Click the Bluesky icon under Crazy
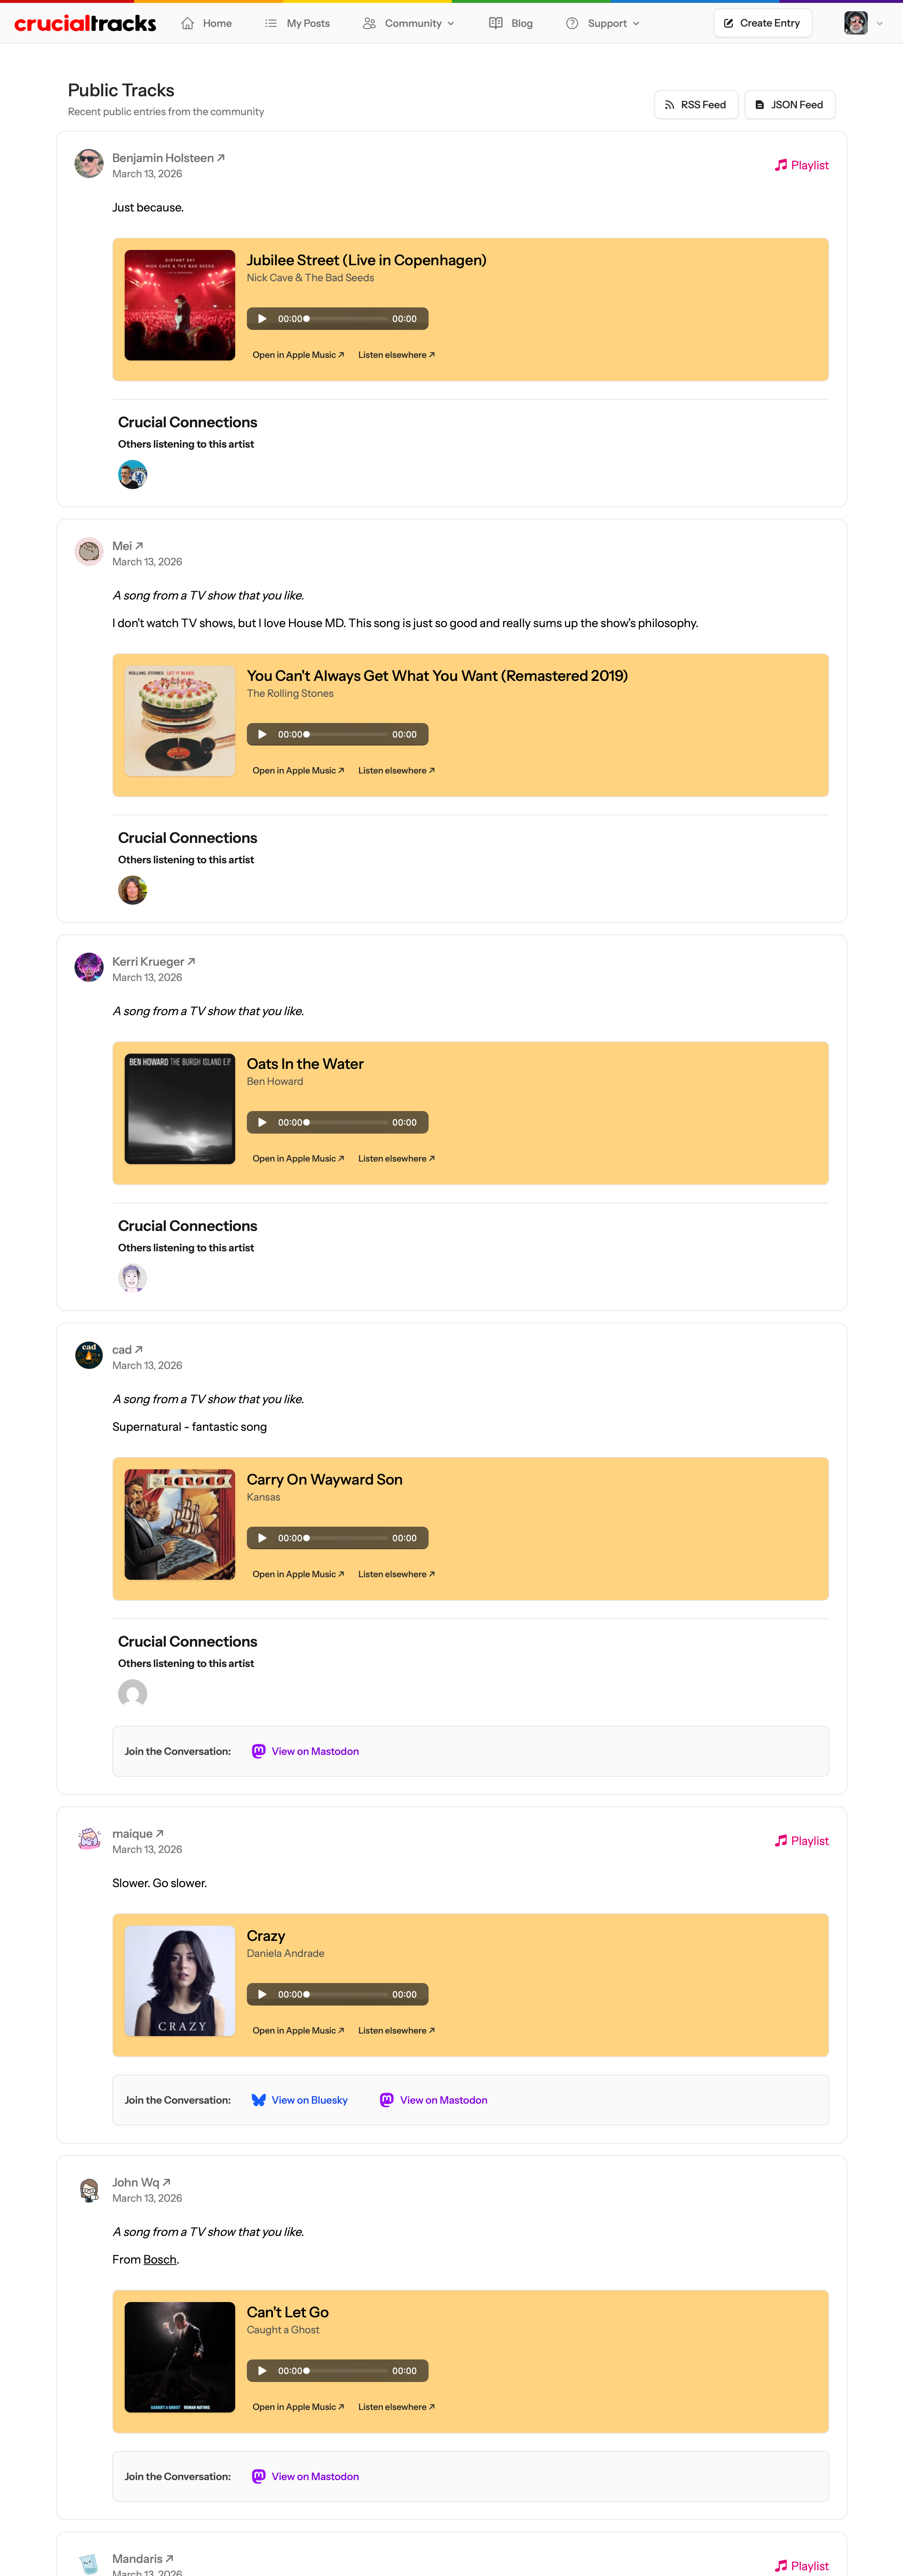 click(258, 2100)
